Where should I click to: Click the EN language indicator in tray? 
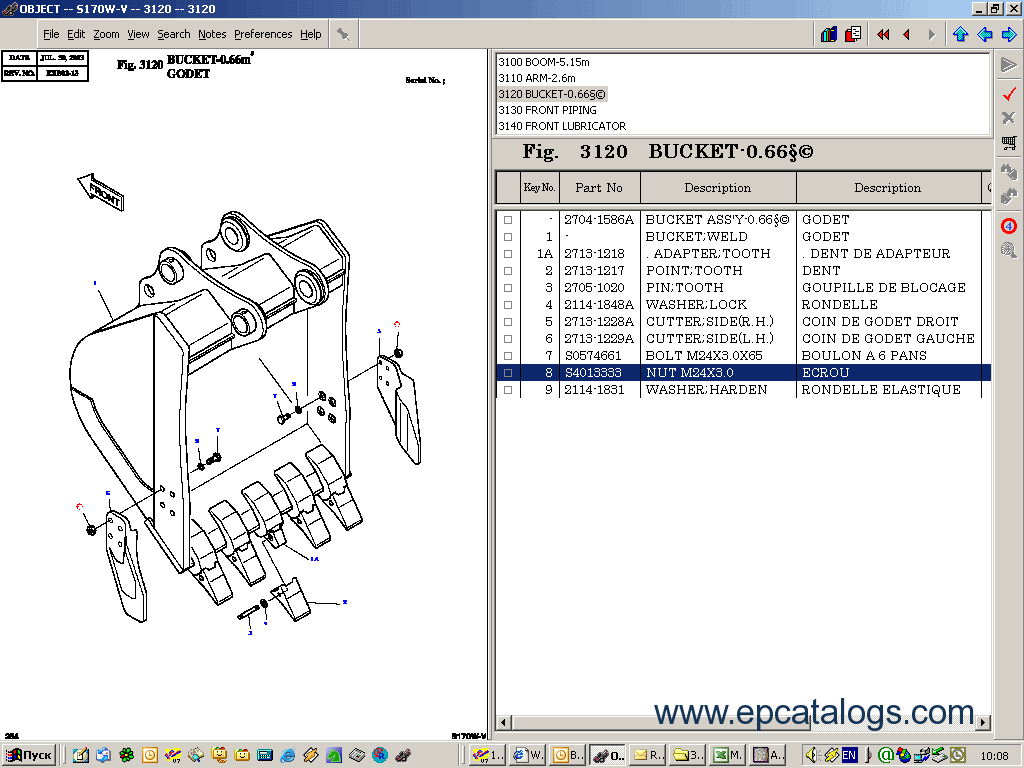(849, 756)
